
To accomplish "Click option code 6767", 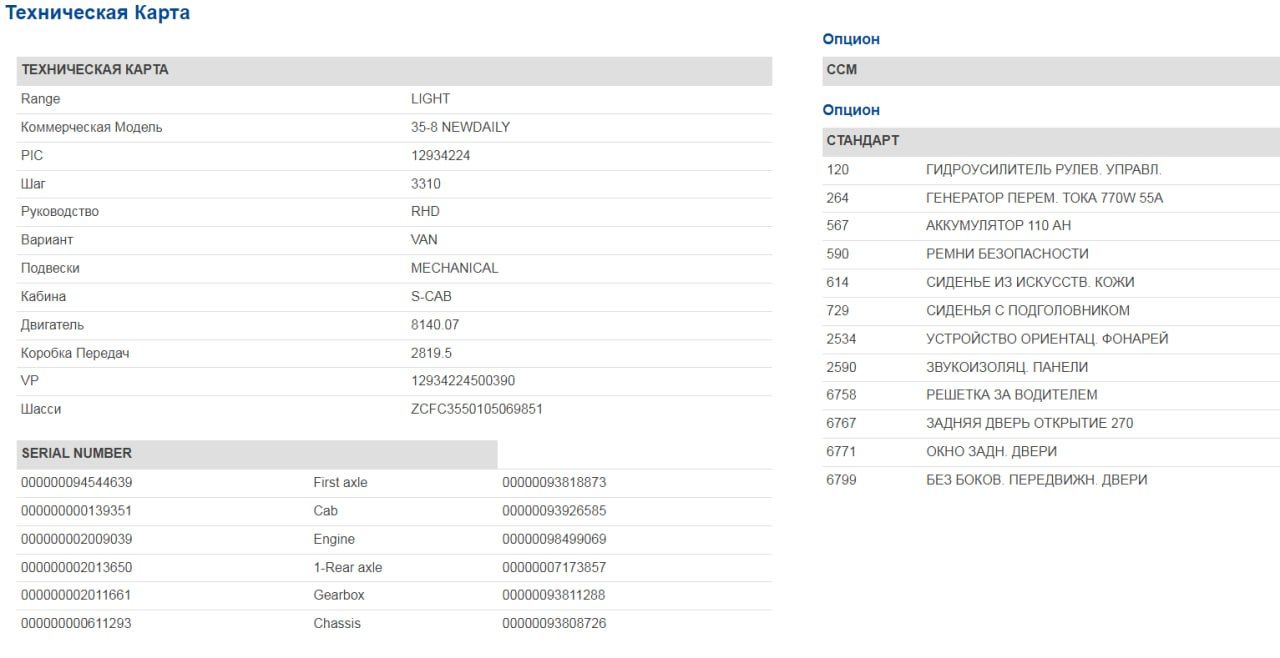I will click(841, 423).
